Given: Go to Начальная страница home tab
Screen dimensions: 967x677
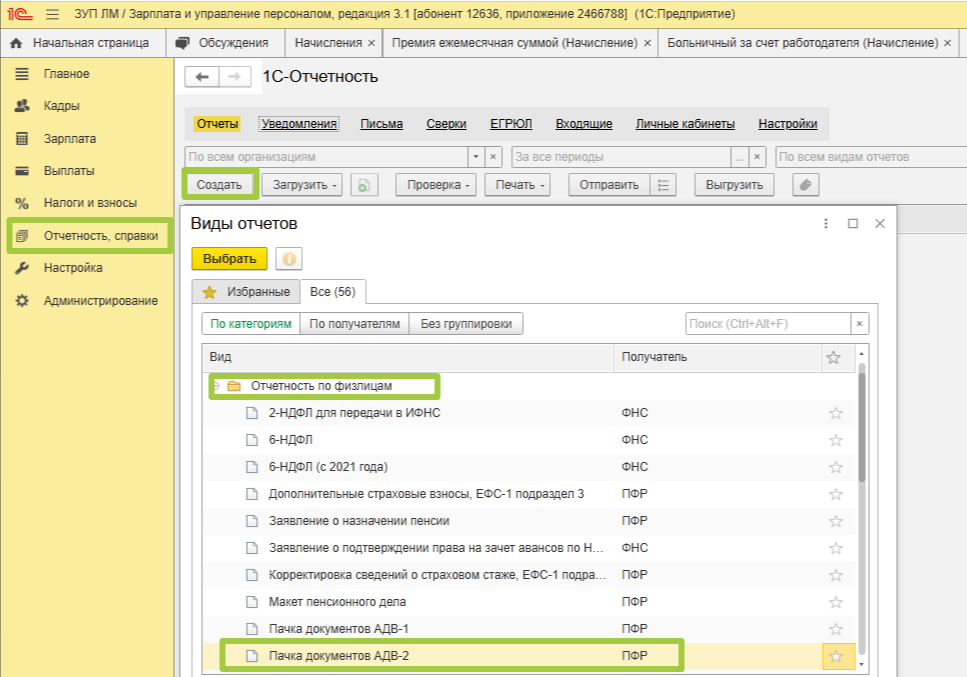Looking at the screenshot, I should pyautogui.click(x=83, y=43).
